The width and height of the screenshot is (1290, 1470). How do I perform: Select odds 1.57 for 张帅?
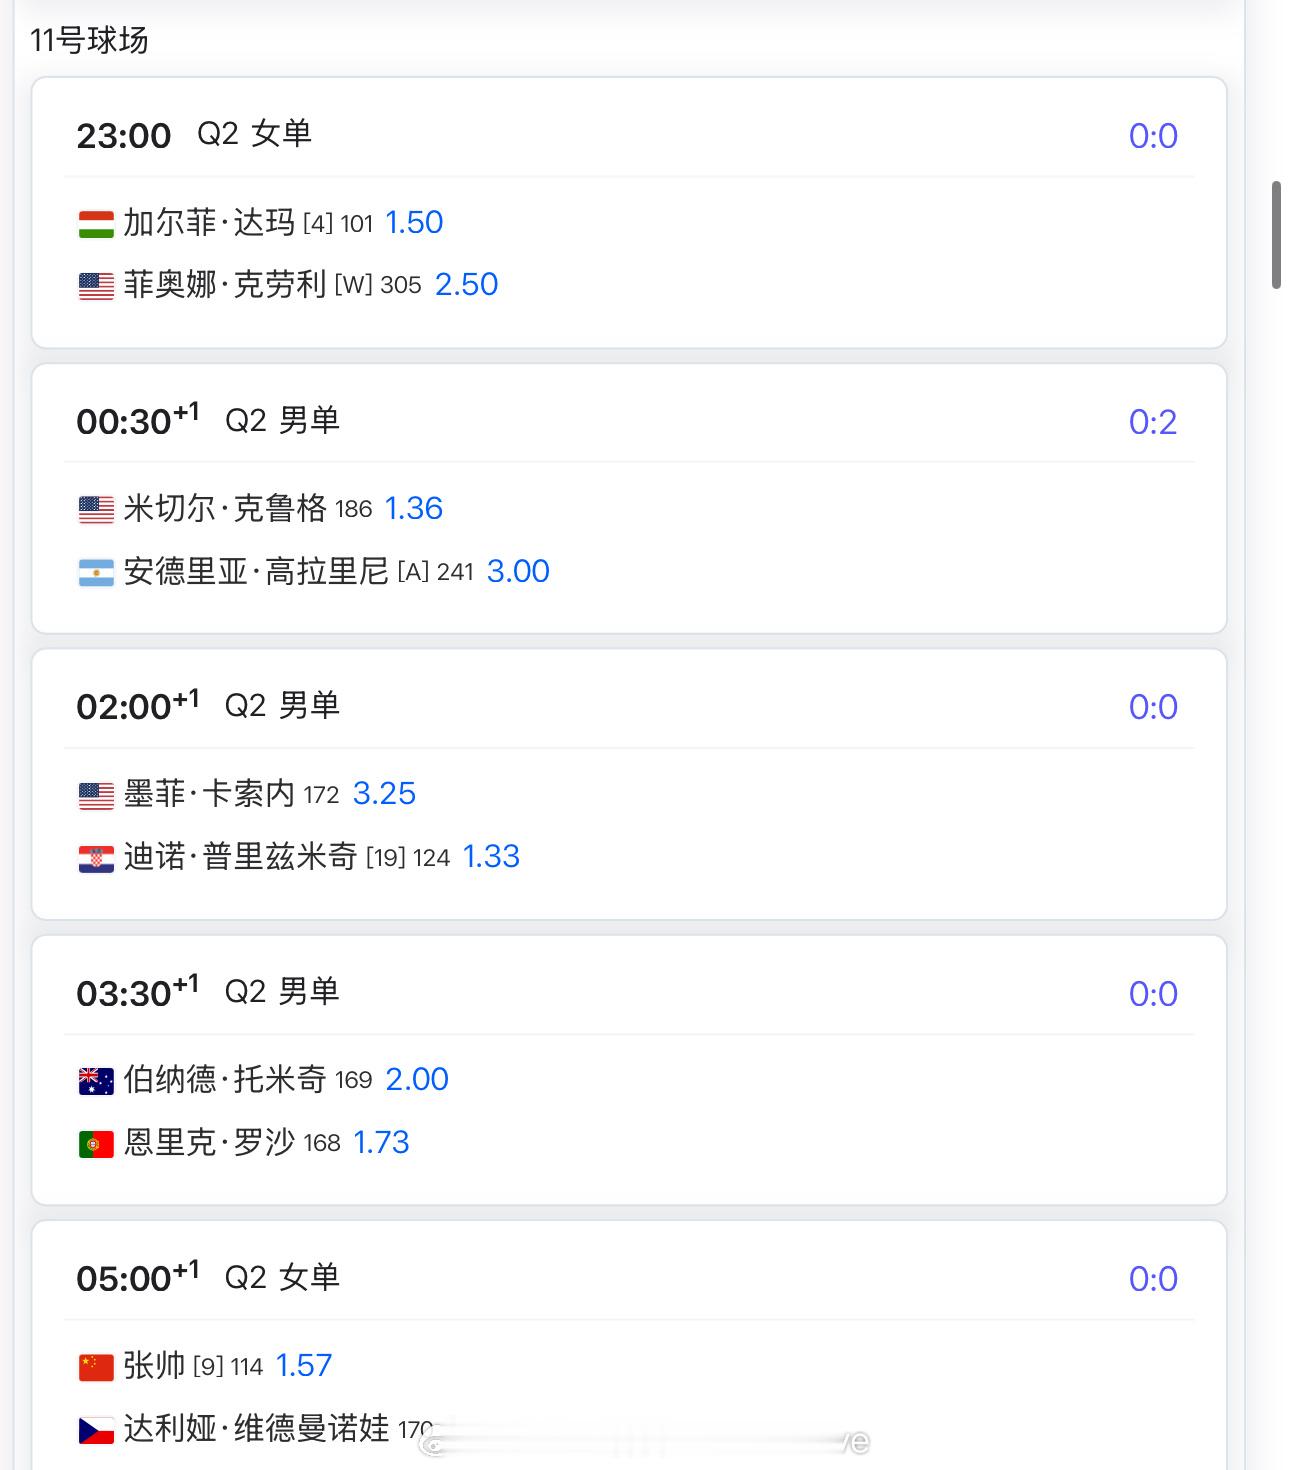pyautogui.click(x=304, y=1365)
